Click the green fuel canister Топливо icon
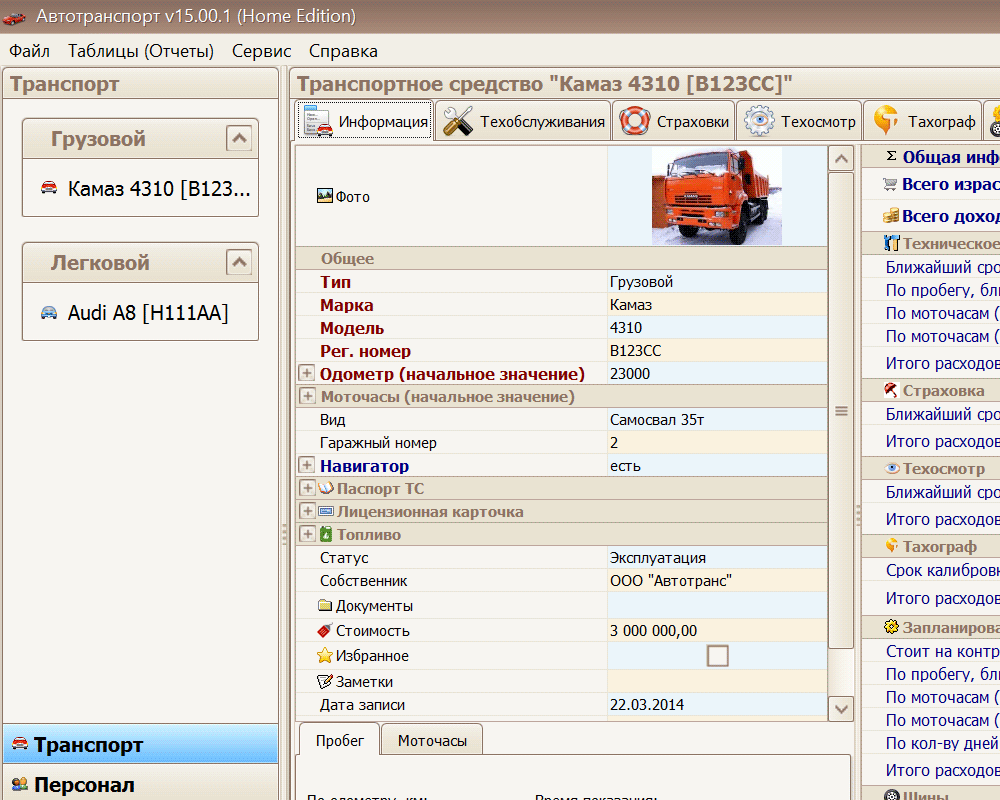This screenshot has width=1000, height=800. tap(326, 534)
